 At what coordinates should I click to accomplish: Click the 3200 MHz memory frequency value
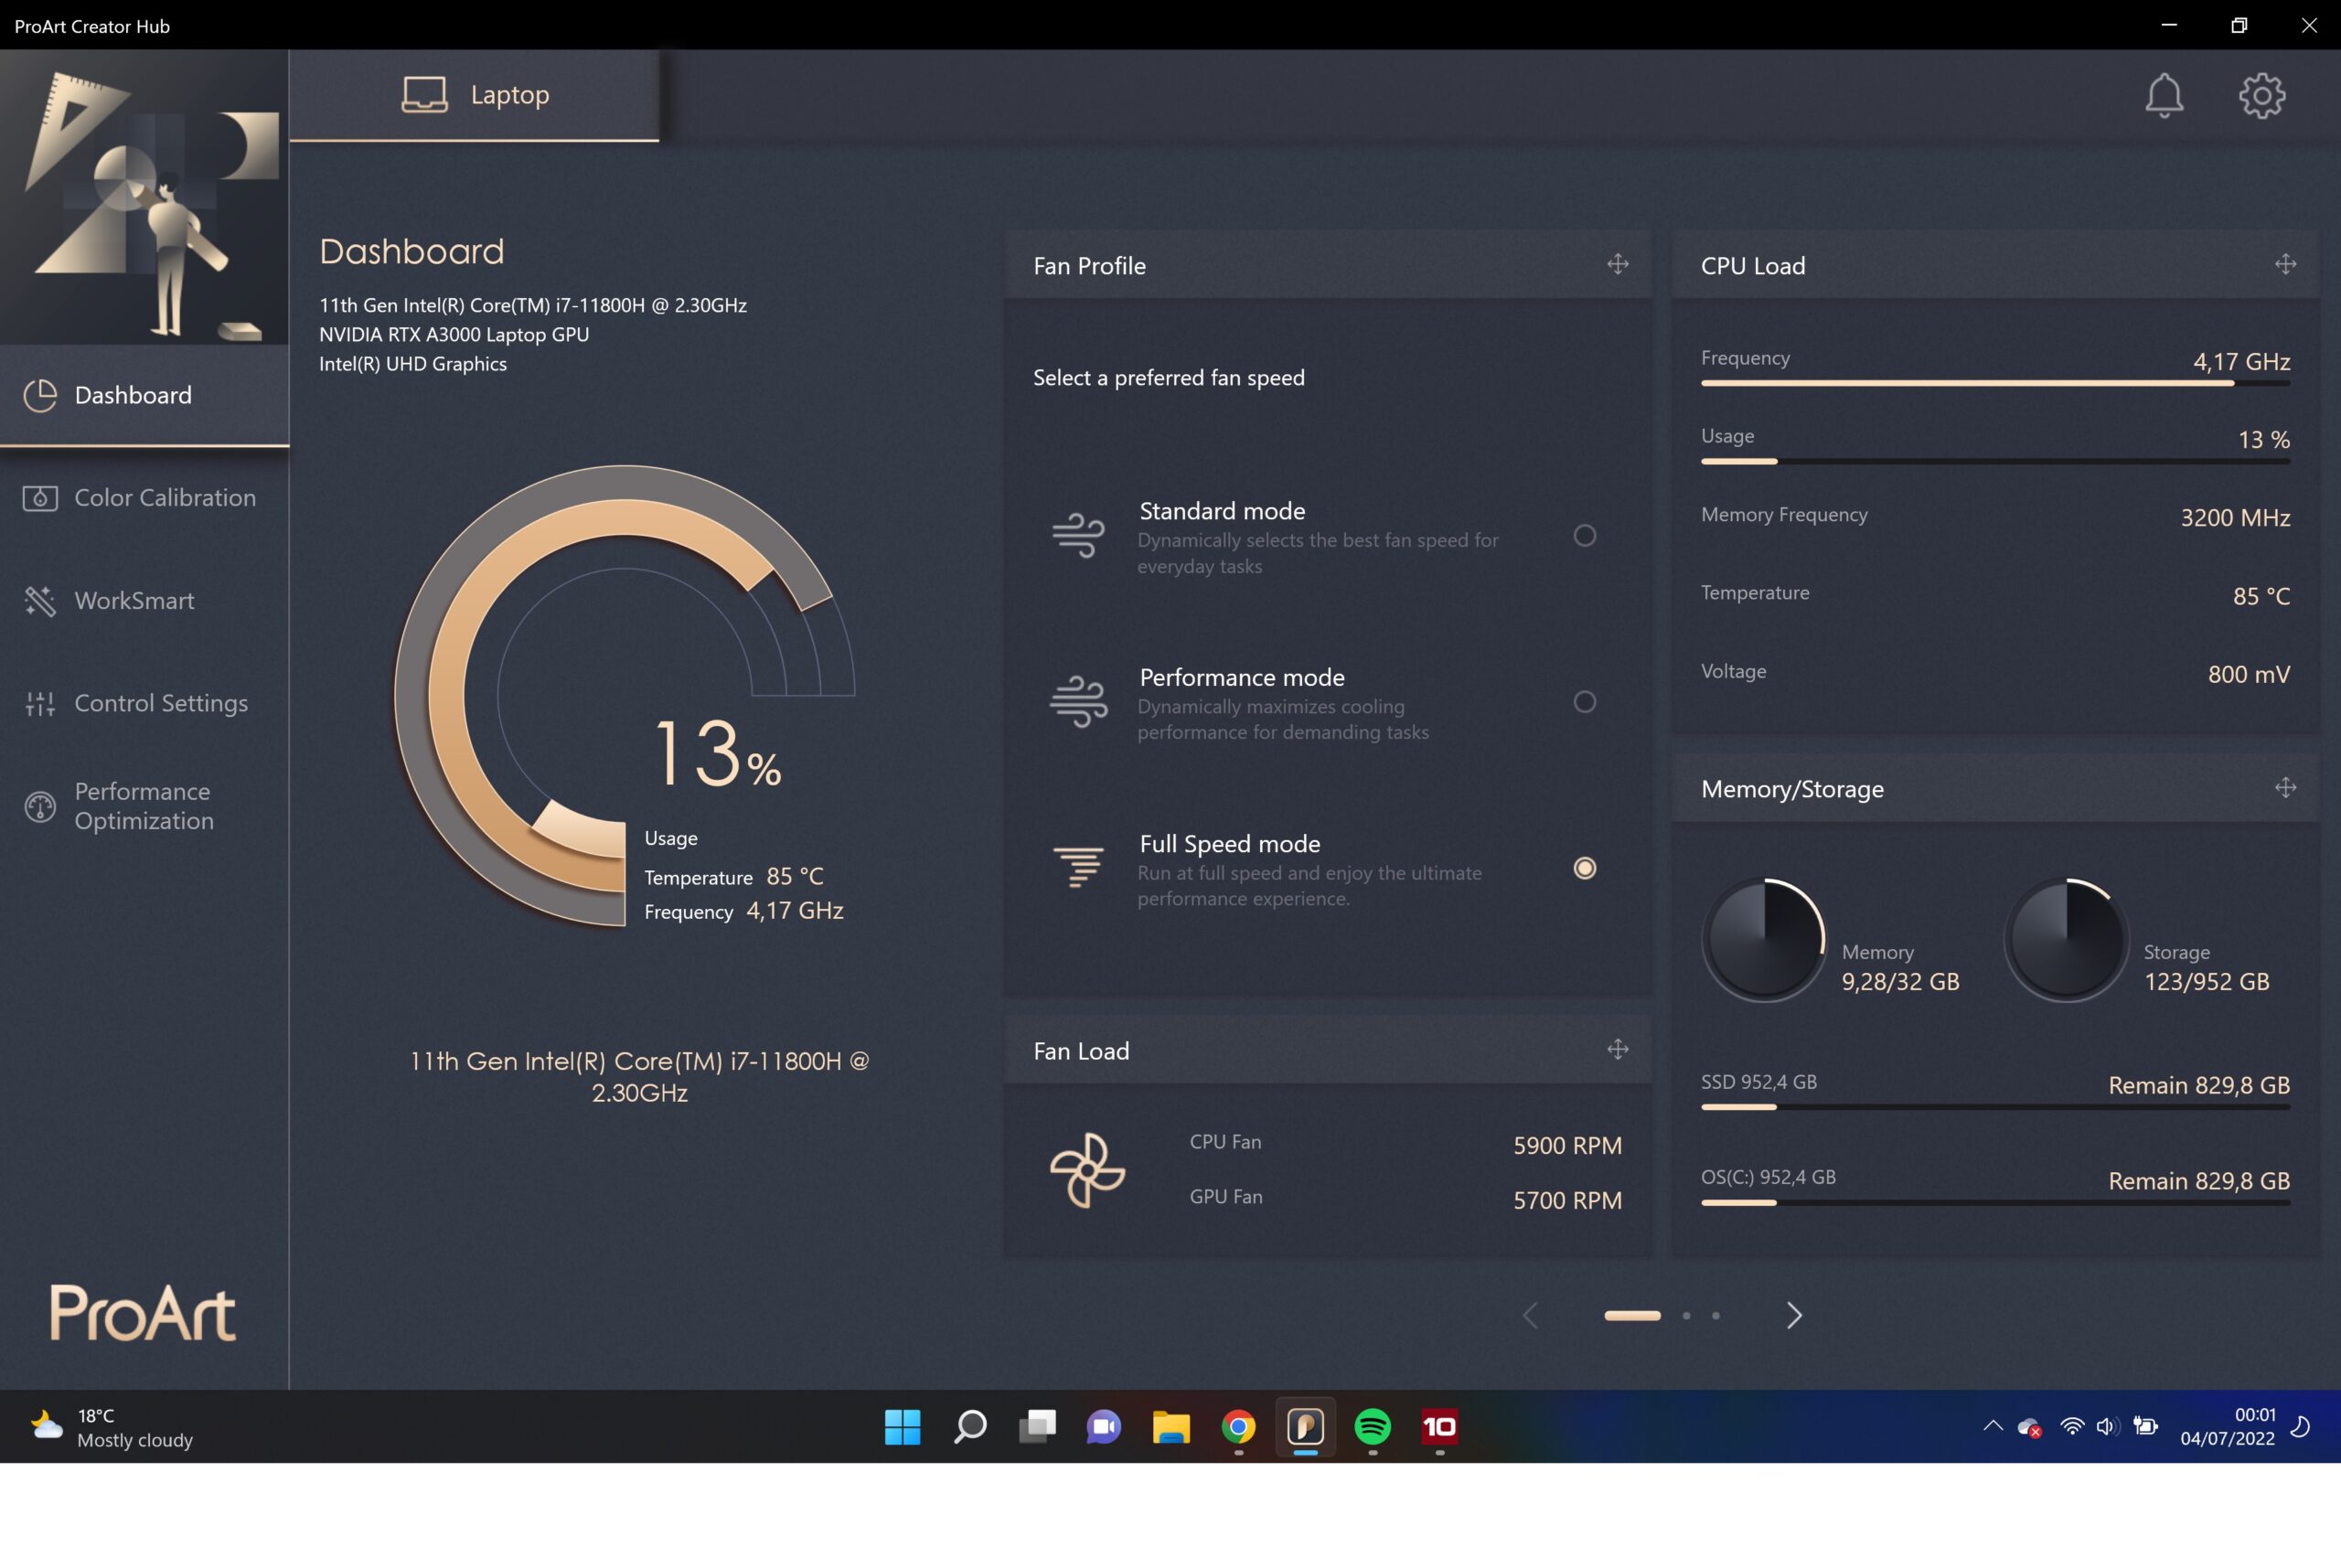coord(2235,518)
